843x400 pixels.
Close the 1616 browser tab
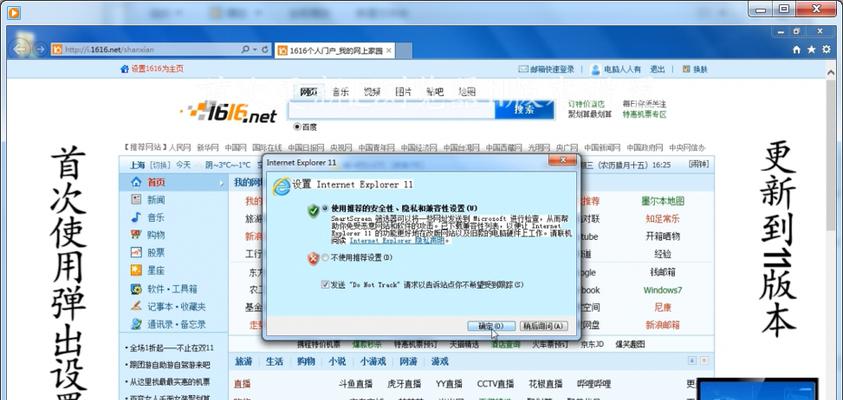pos(389,51)
